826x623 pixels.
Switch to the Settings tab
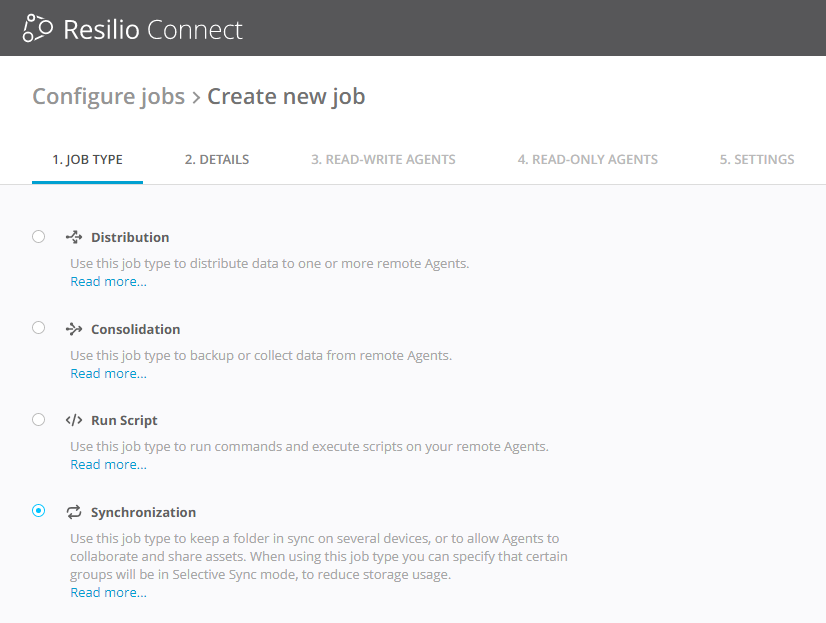[x=755, y=159]
